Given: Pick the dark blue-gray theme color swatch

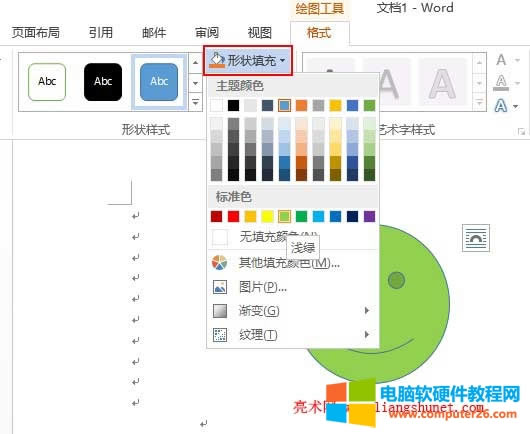Looking at the screenshot, I should click(267, 105).
